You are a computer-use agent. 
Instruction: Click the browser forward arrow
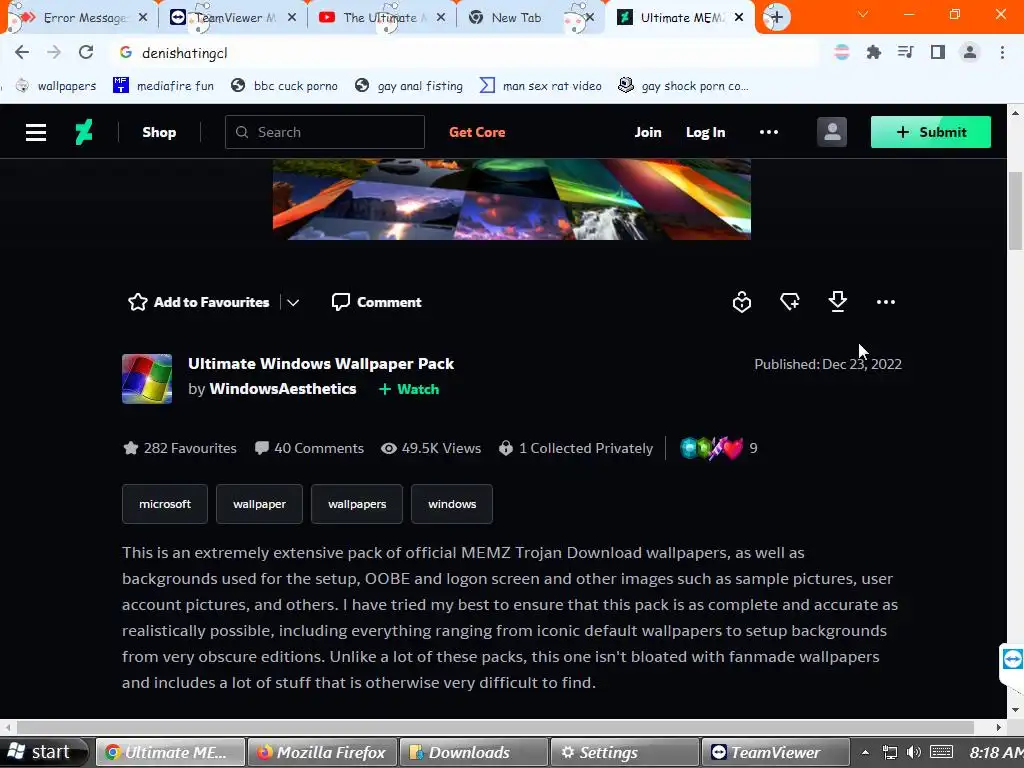click(54, 52)
